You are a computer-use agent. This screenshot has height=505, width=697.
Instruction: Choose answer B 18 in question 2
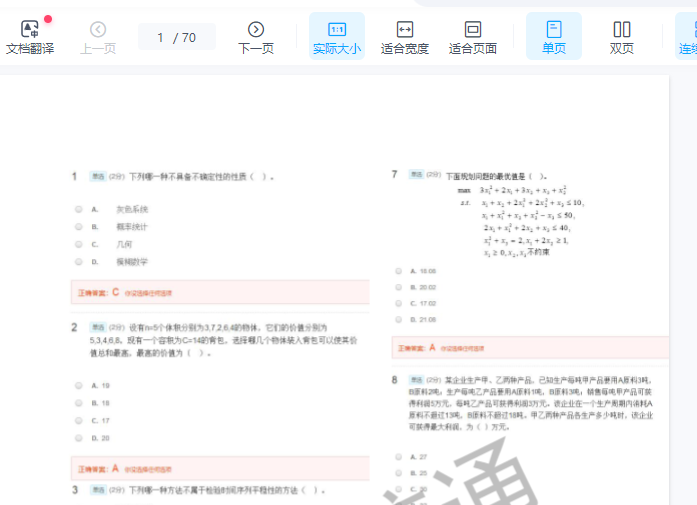pos(79,403)
